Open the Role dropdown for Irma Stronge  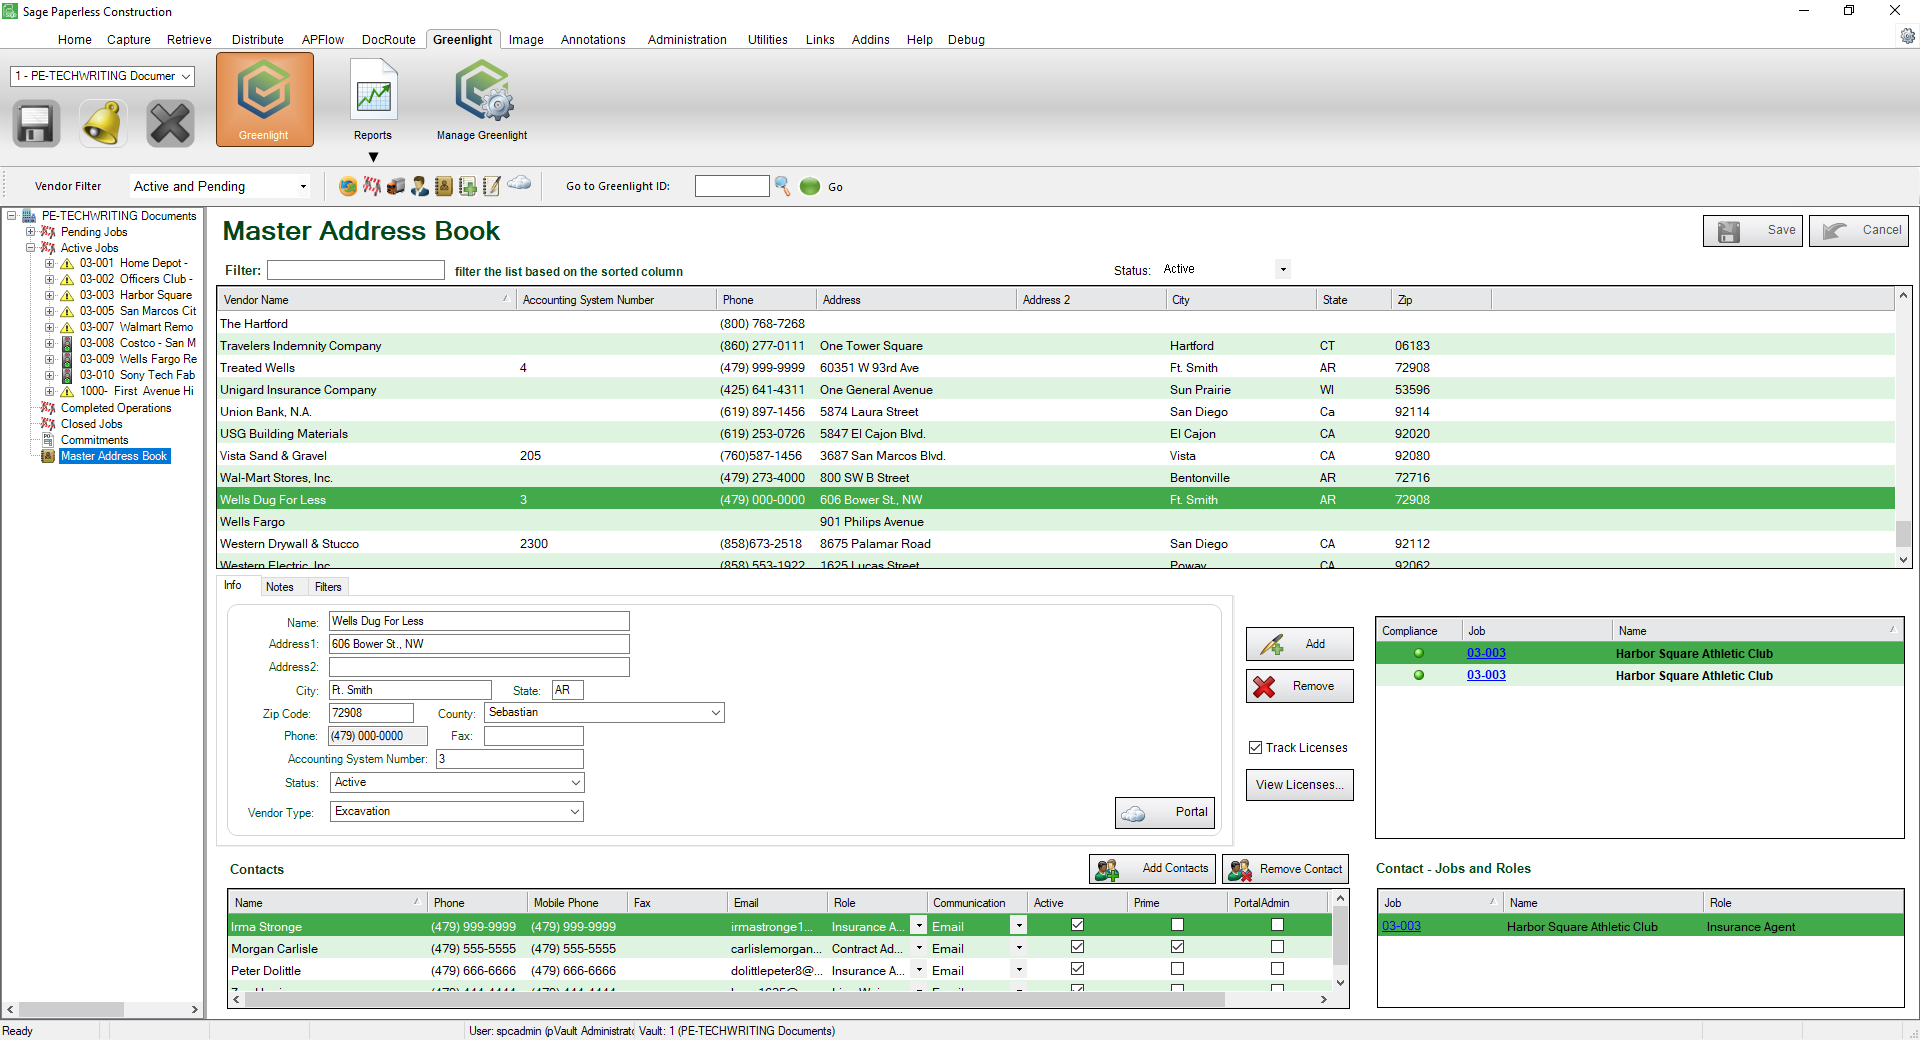click(x=918, y=926)
